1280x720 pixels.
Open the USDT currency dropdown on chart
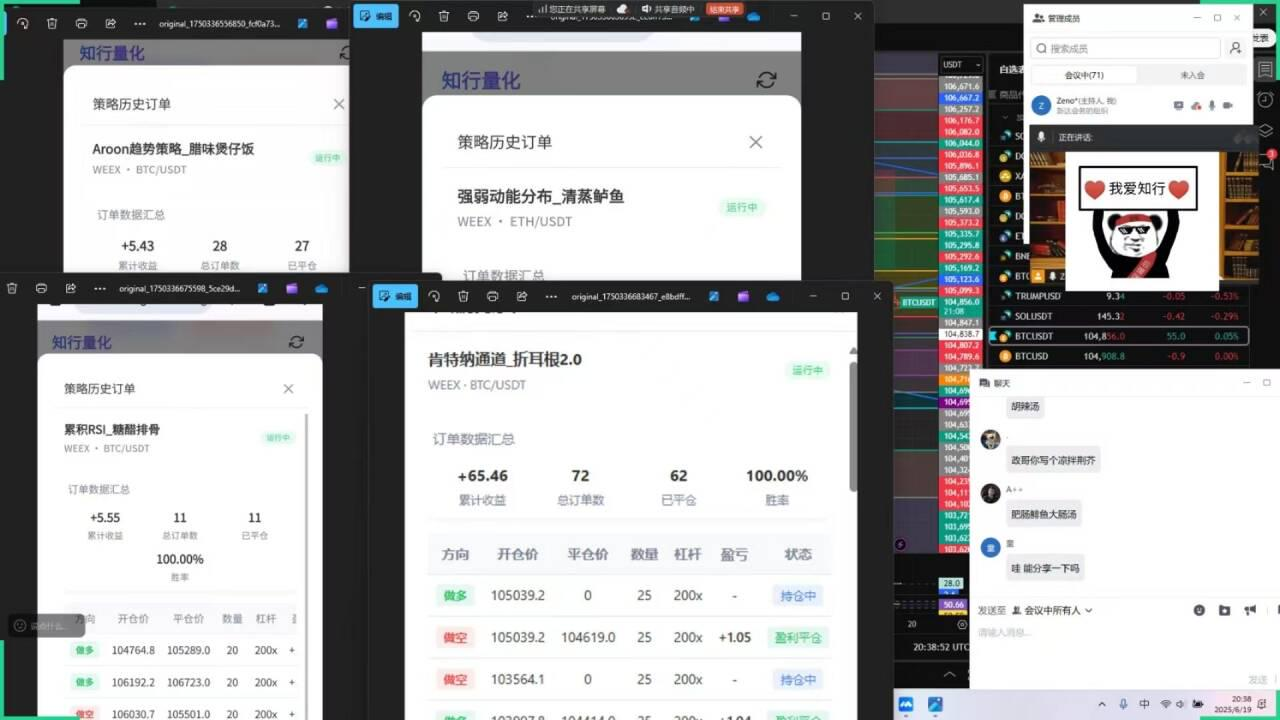point(960,64)
